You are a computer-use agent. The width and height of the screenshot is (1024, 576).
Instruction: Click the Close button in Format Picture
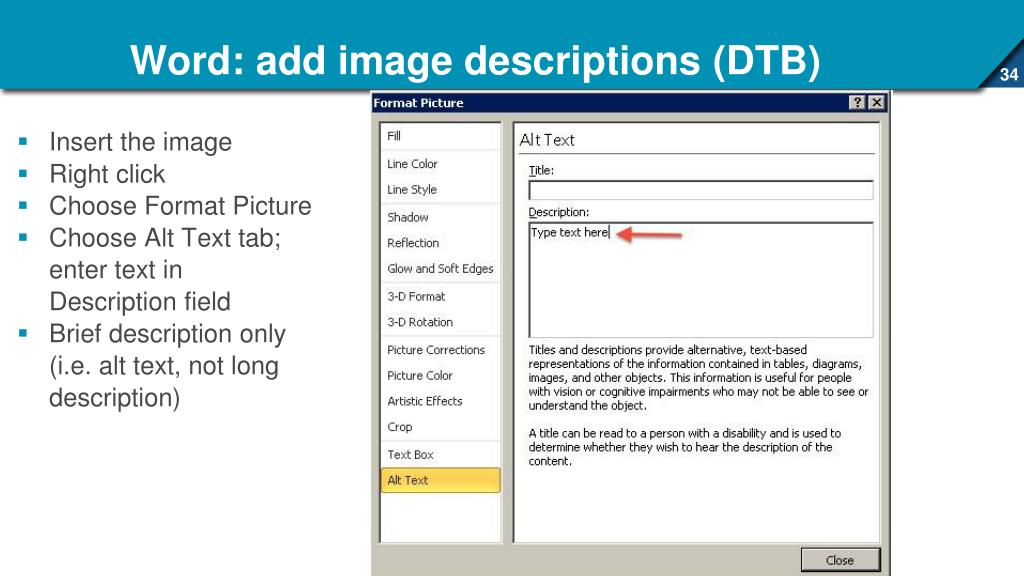tap(840, 560)
